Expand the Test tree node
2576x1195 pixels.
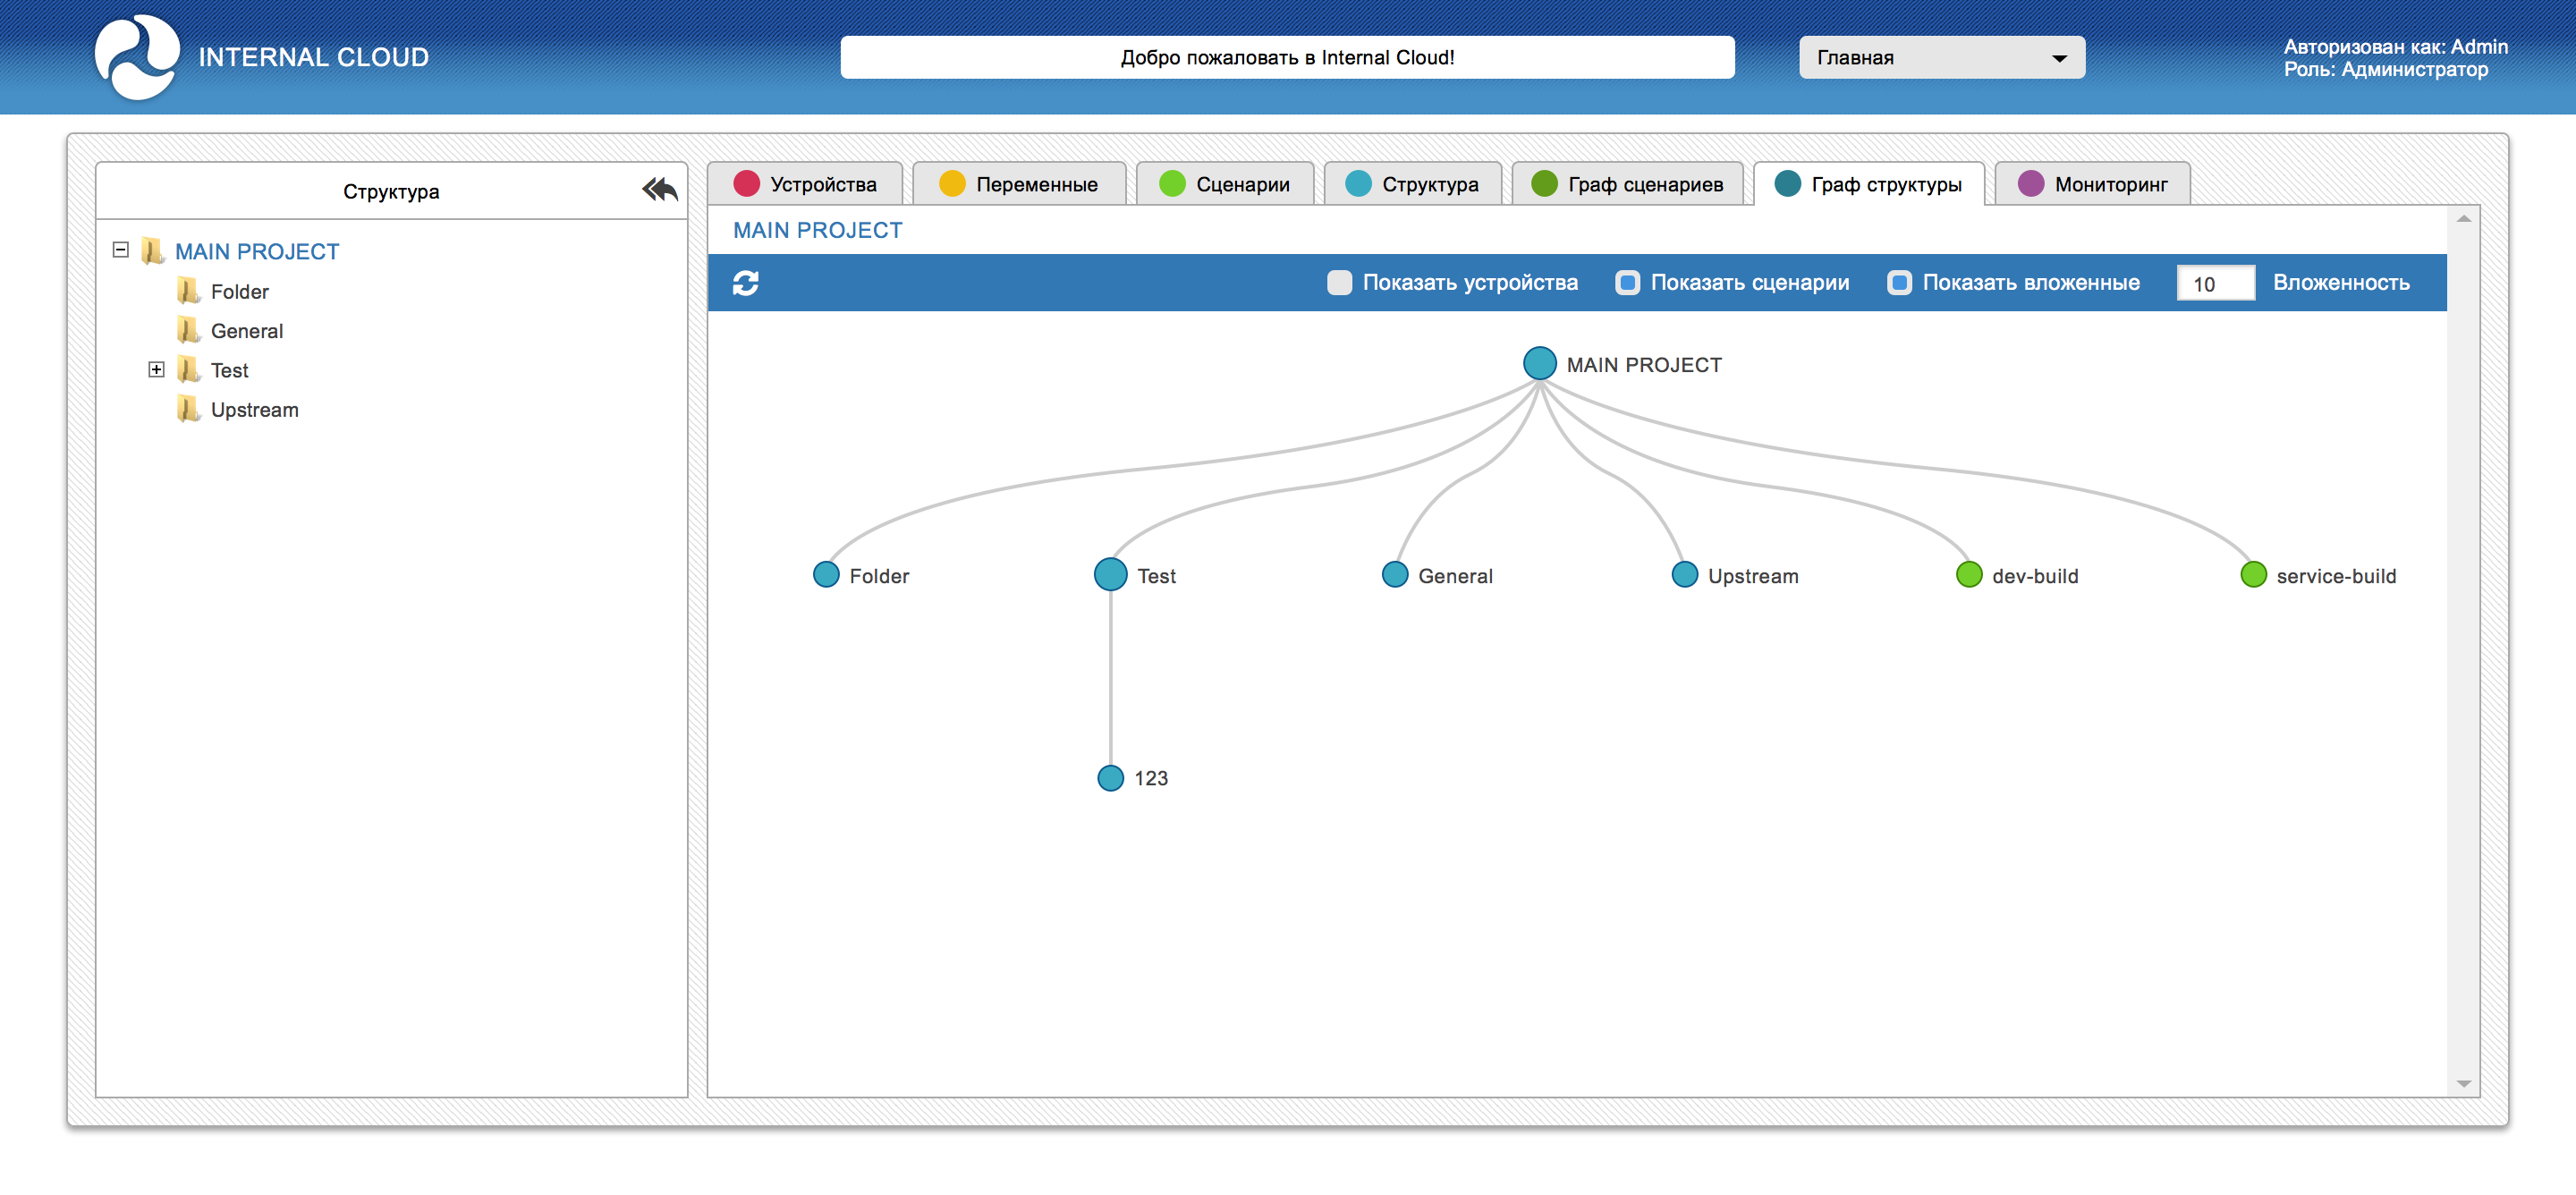[156, 370]
